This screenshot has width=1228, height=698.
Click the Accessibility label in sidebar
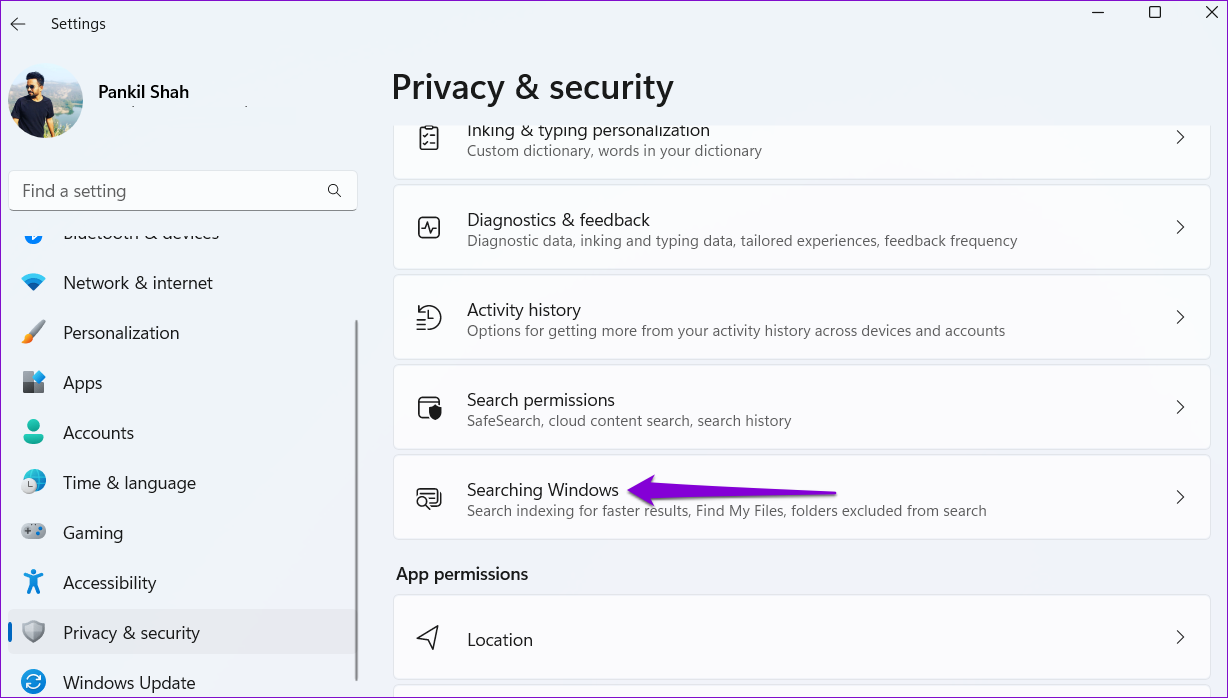point(109,583)
